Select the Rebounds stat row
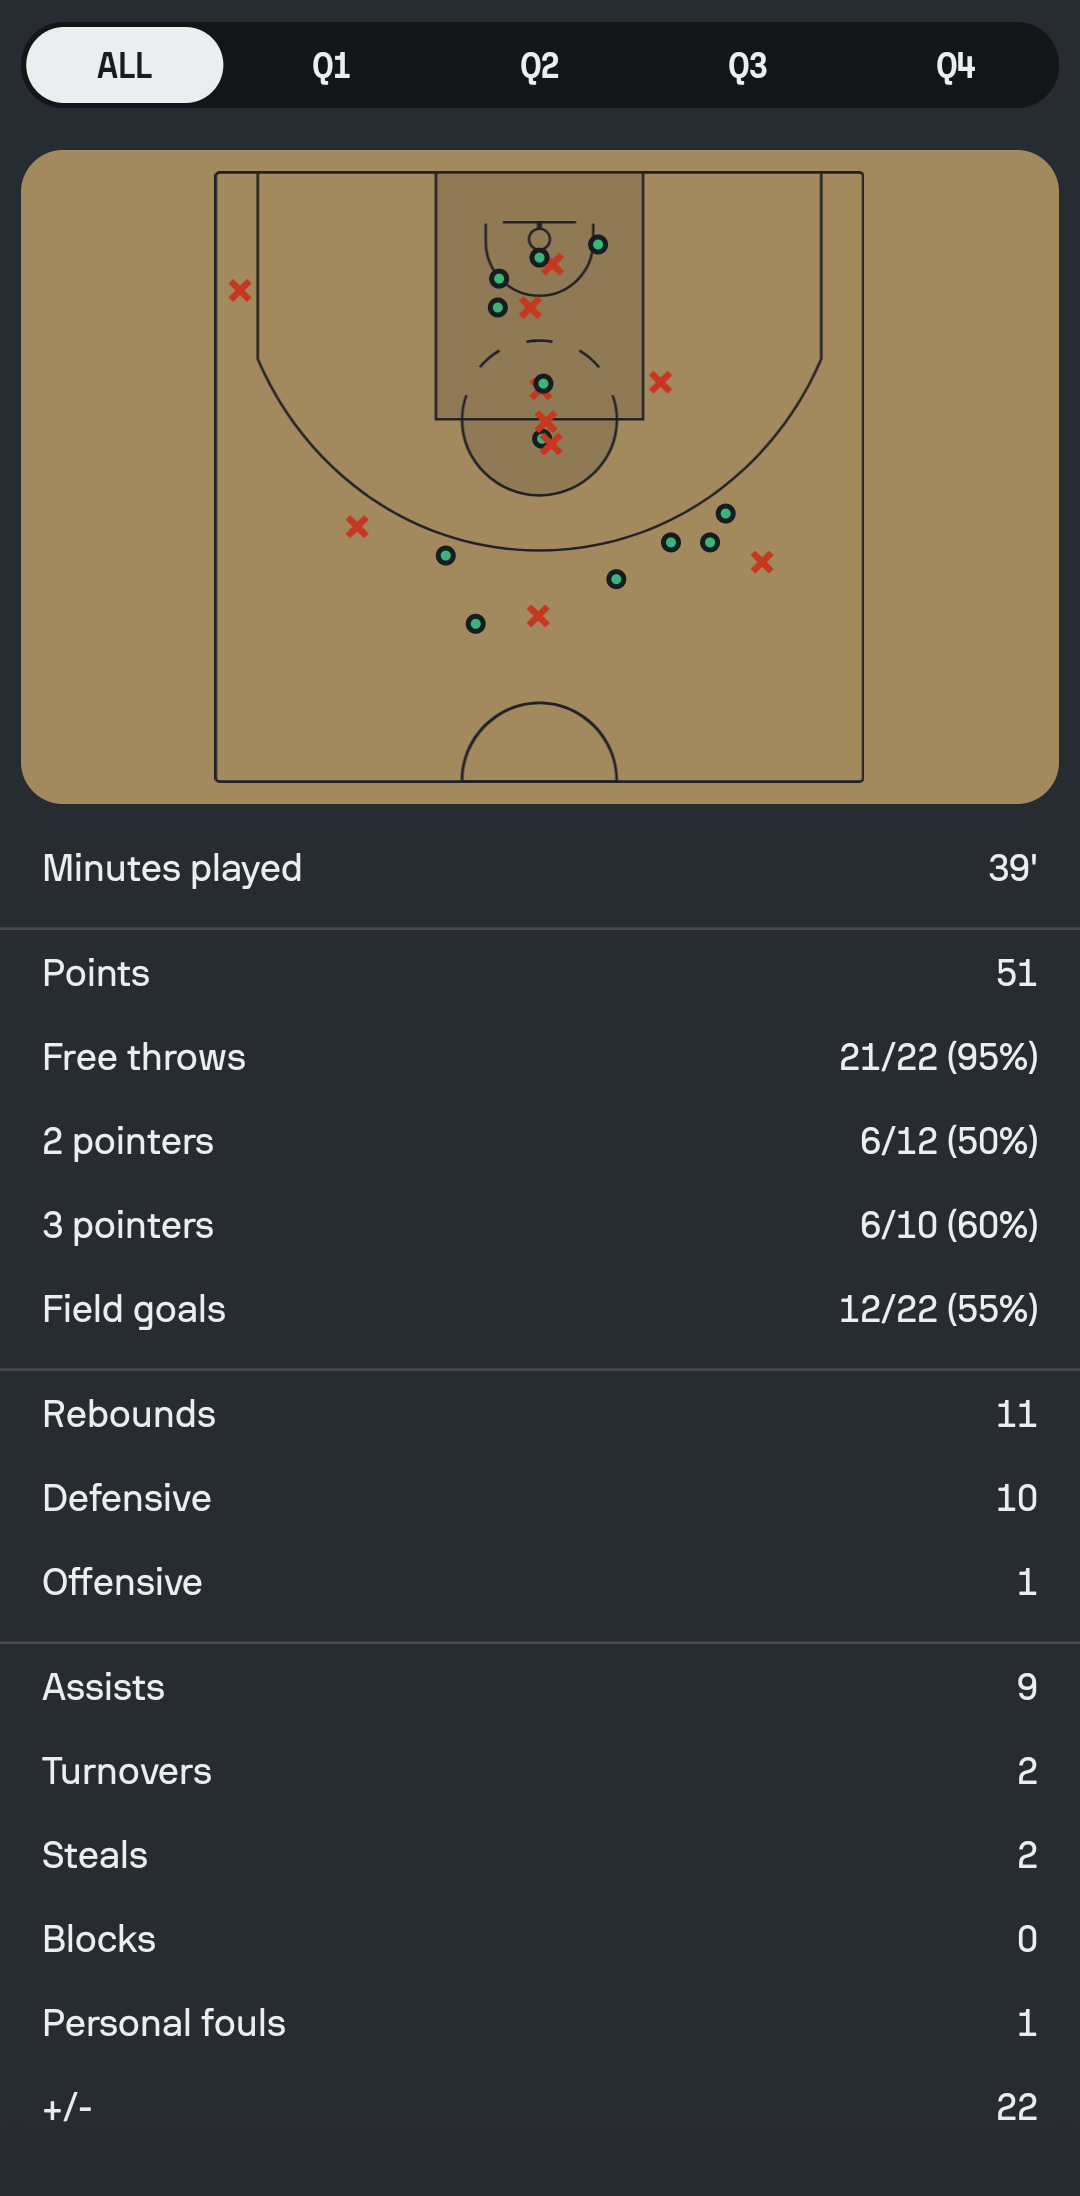 coord(540,1414)
